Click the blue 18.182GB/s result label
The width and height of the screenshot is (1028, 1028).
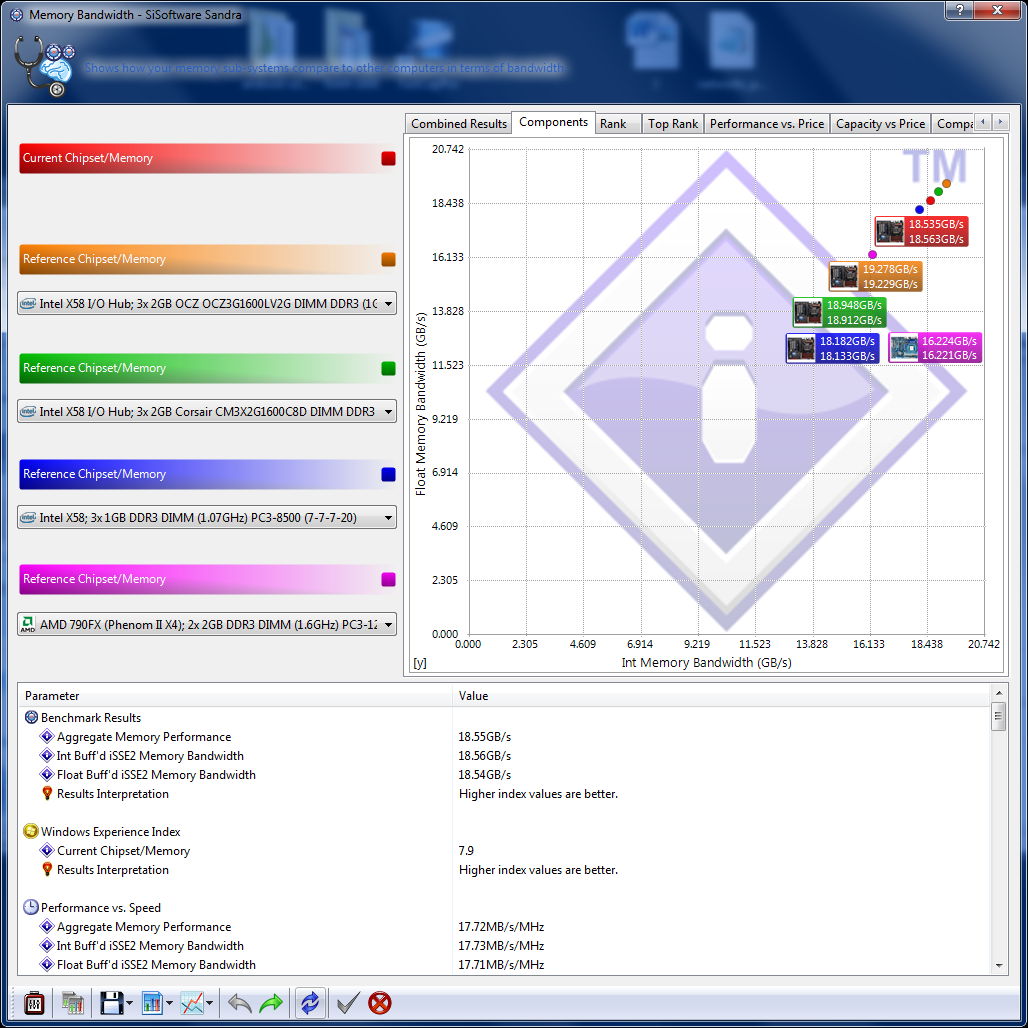coord(833,348)
